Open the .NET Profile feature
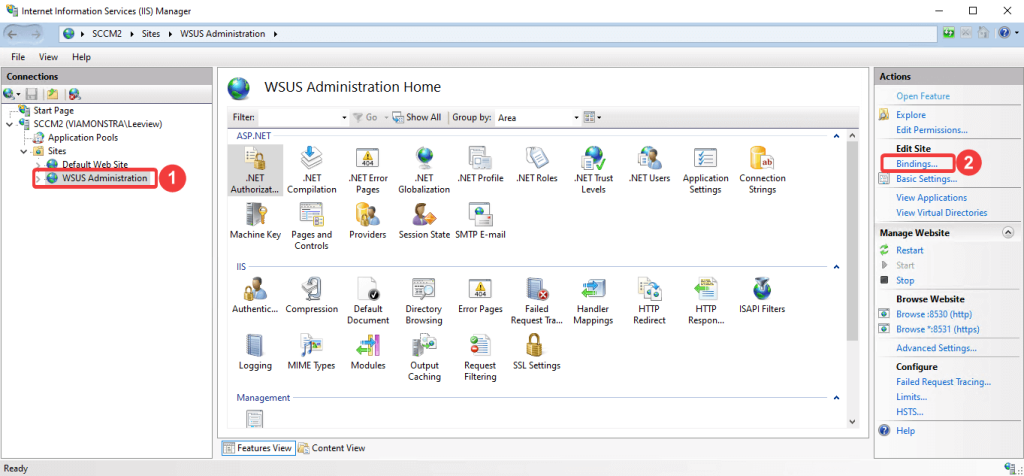The image size is (1024, 476). (x=480, y=165)
